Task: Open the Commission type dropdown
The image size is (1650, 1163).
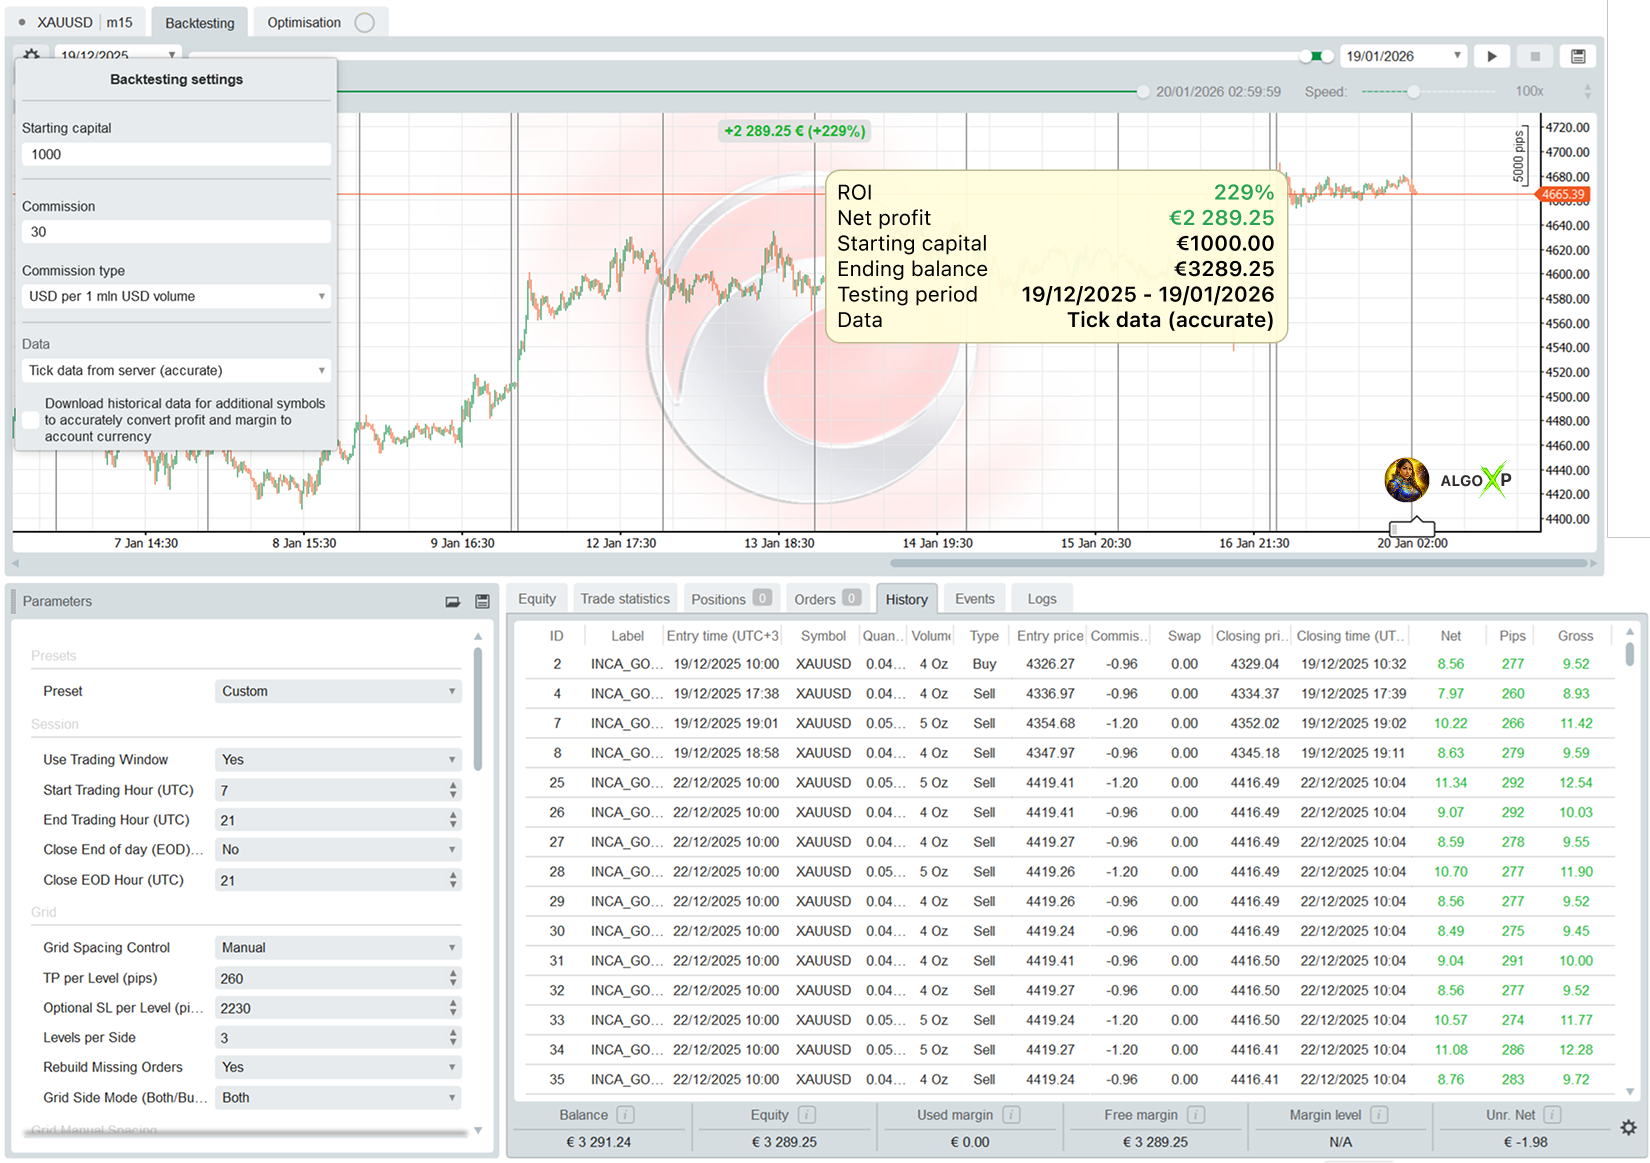Action: click(176, 296)
